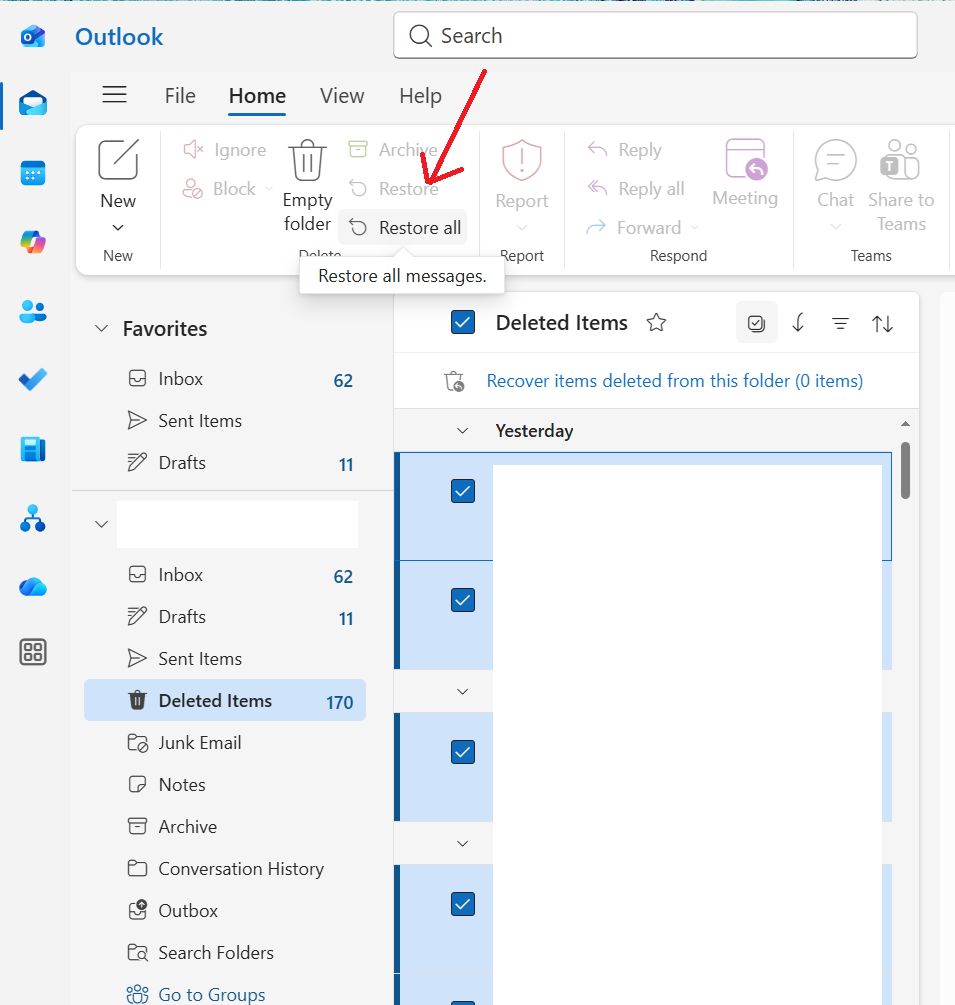Uncheck the first message under Yesterday

(463, 492)
